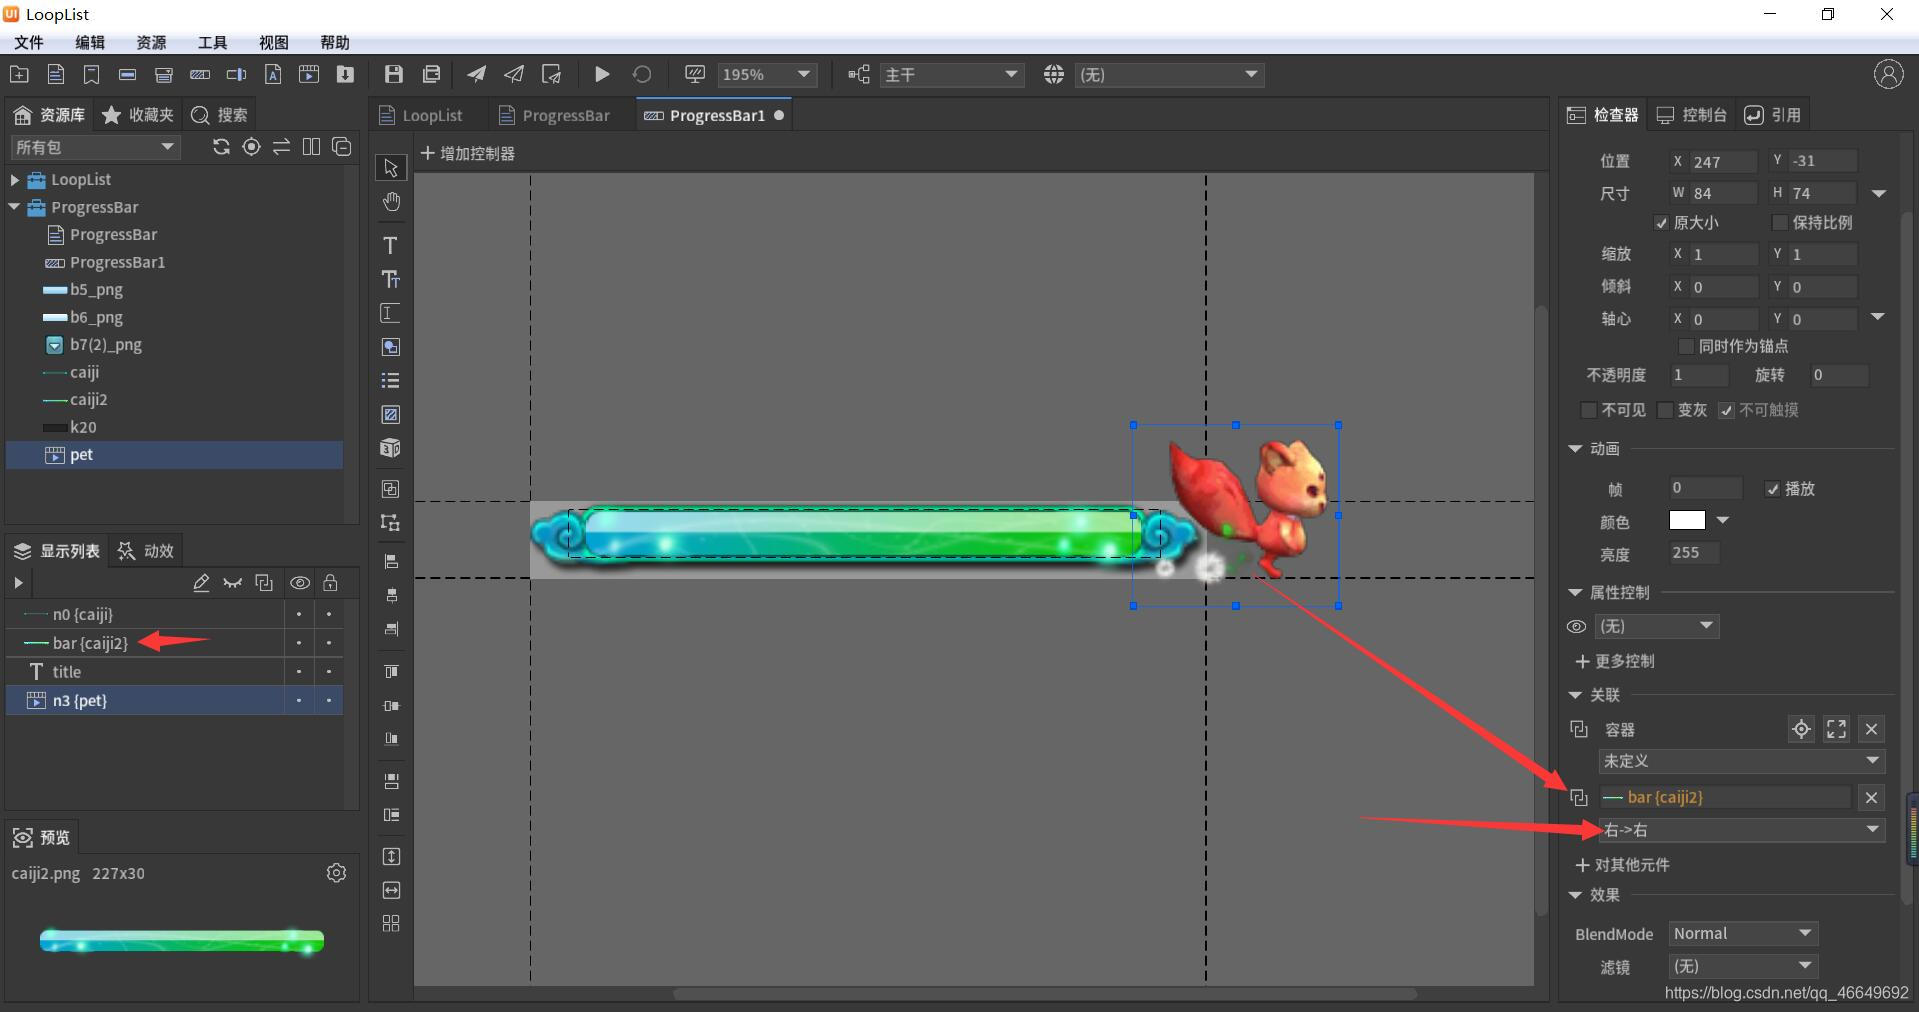Click the save icon in toolbar
Viewport: 1919px width, 1012px height.
[x=393, y=75]
